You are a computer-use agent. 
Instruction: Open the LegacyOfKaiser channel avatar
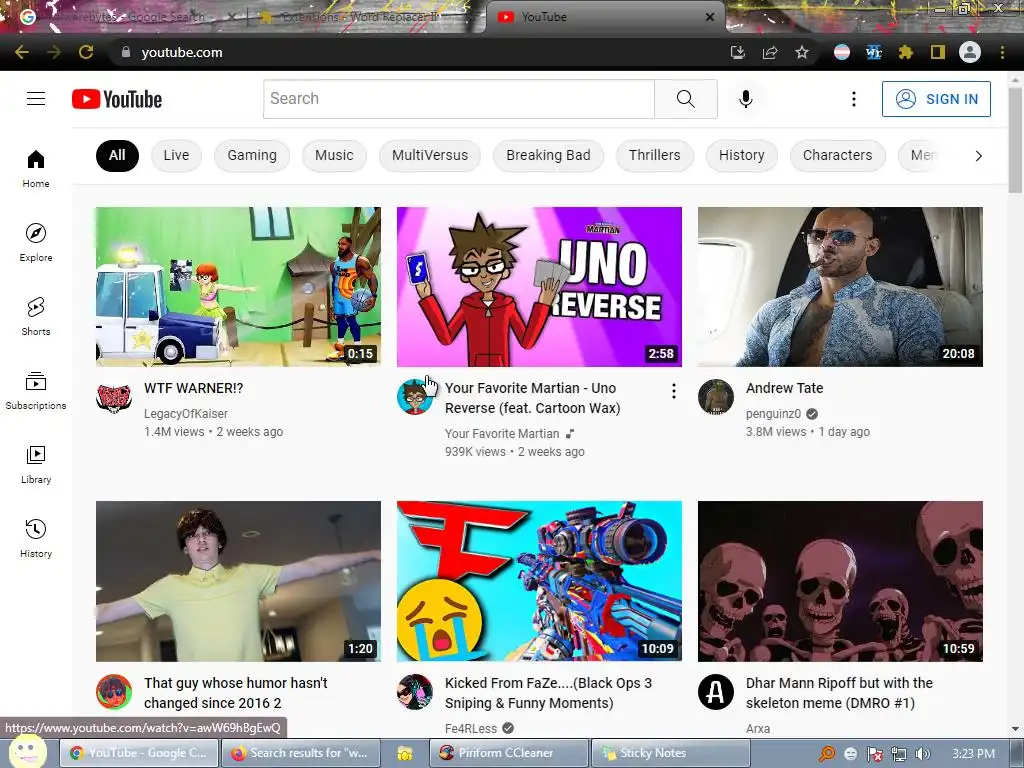[x=114, y=397]
